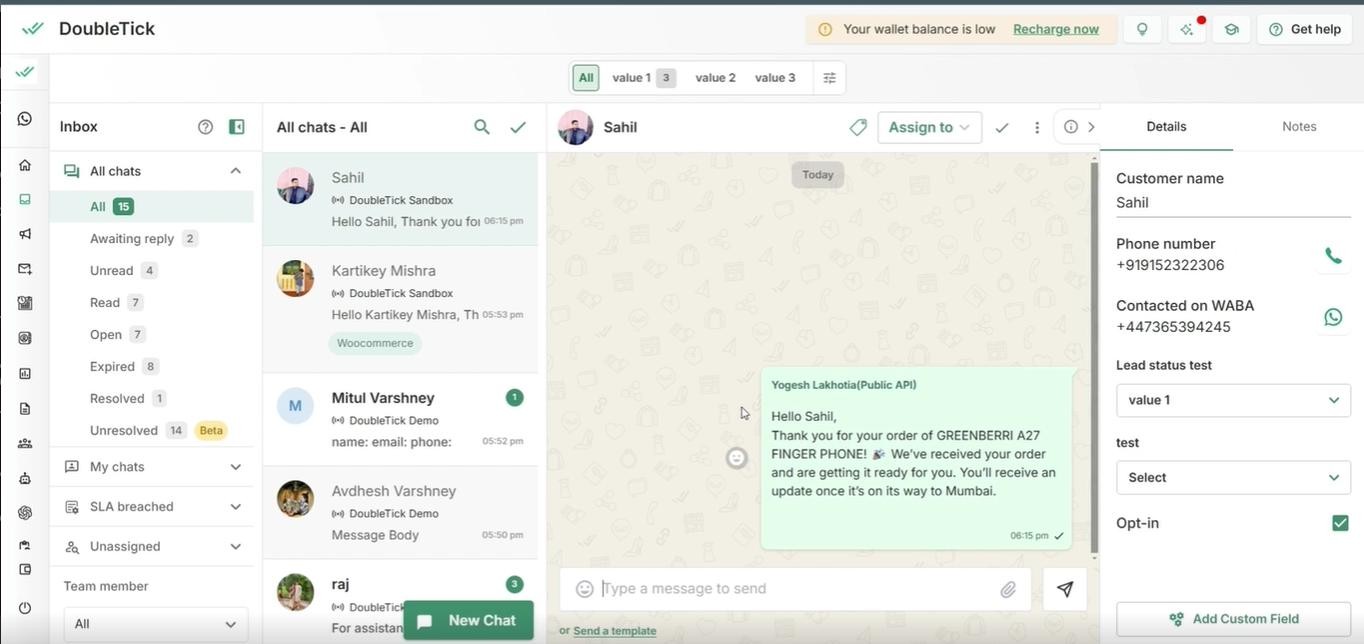The width and height of the screenshot is (1364, 644).
Task: Mark all chats with checkmark icon
Action: point(518,127)
